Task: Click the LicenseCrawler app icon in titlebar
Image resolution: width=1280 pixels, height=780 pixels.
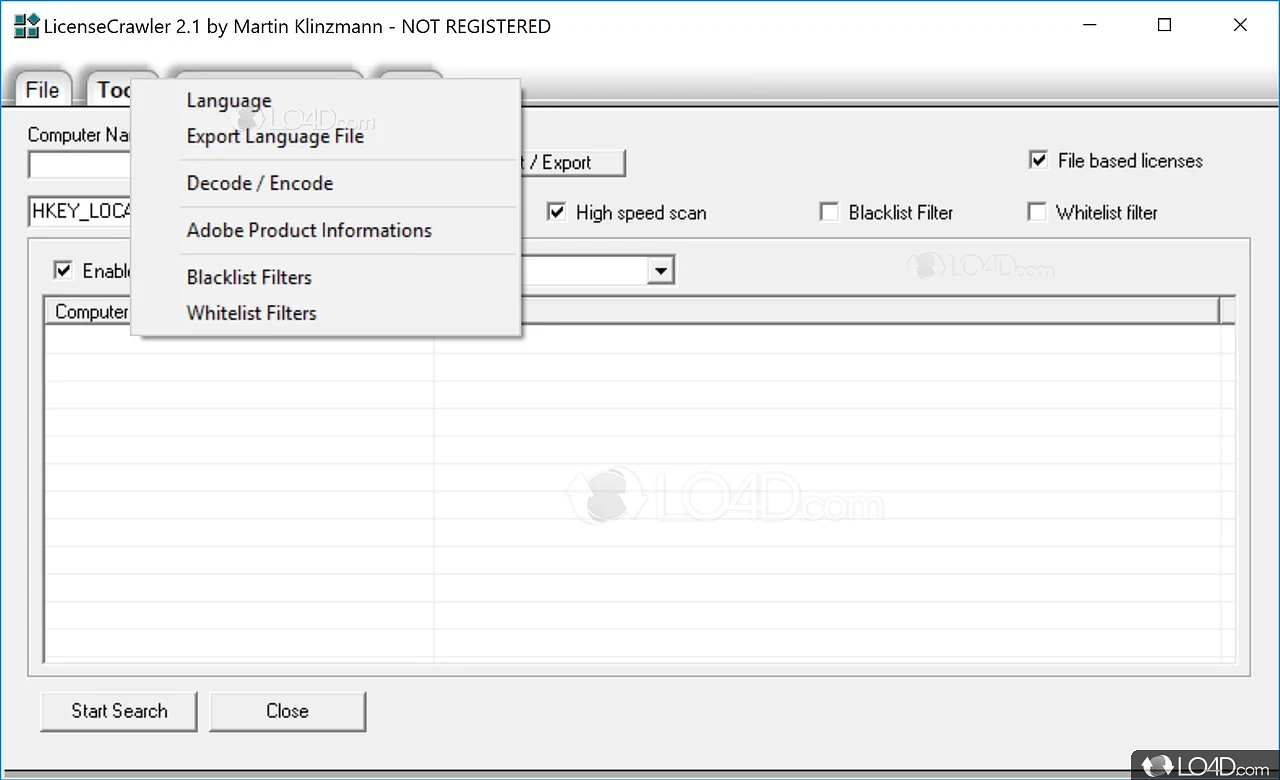Action: (26, 26)
